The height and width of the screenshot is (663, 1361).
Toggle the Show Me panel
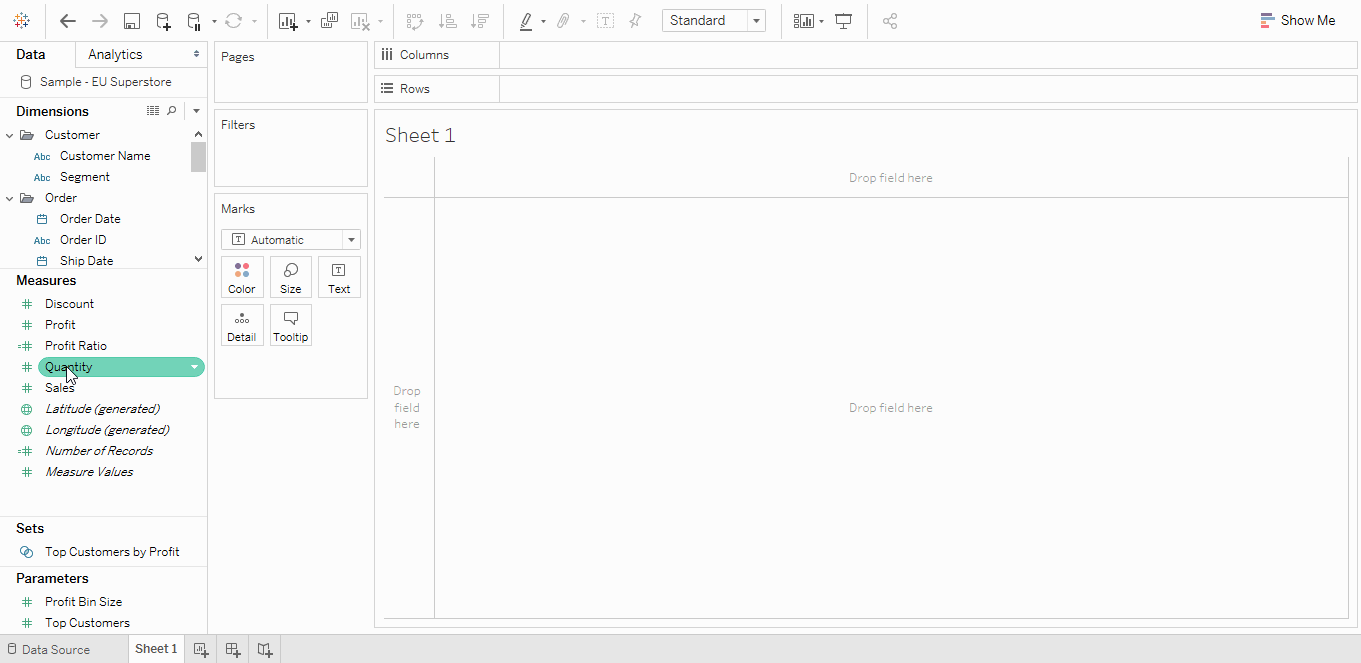coord(1297,20)
